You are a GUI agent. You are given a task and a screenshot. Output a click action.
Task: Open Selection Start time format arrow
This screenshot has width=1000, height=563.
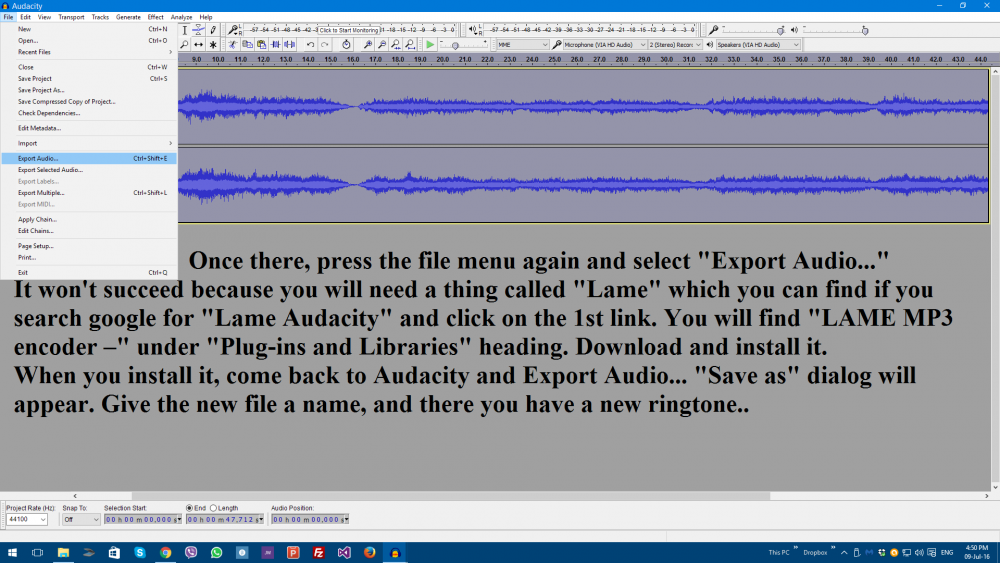(179, 520)
